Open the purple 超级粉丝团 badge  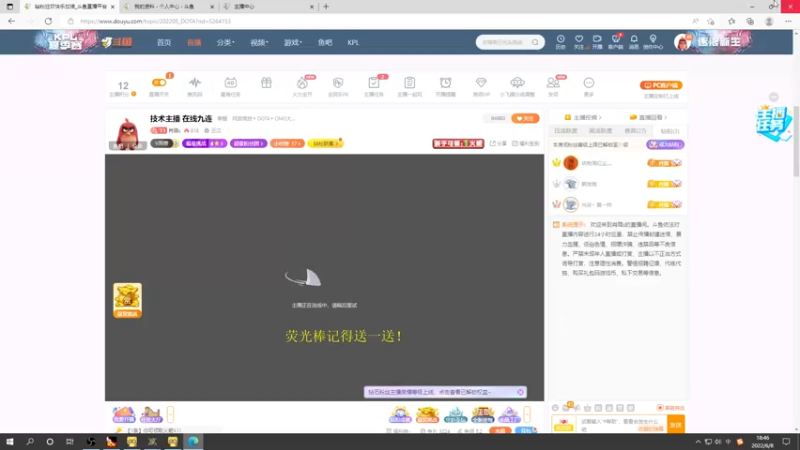248,144
